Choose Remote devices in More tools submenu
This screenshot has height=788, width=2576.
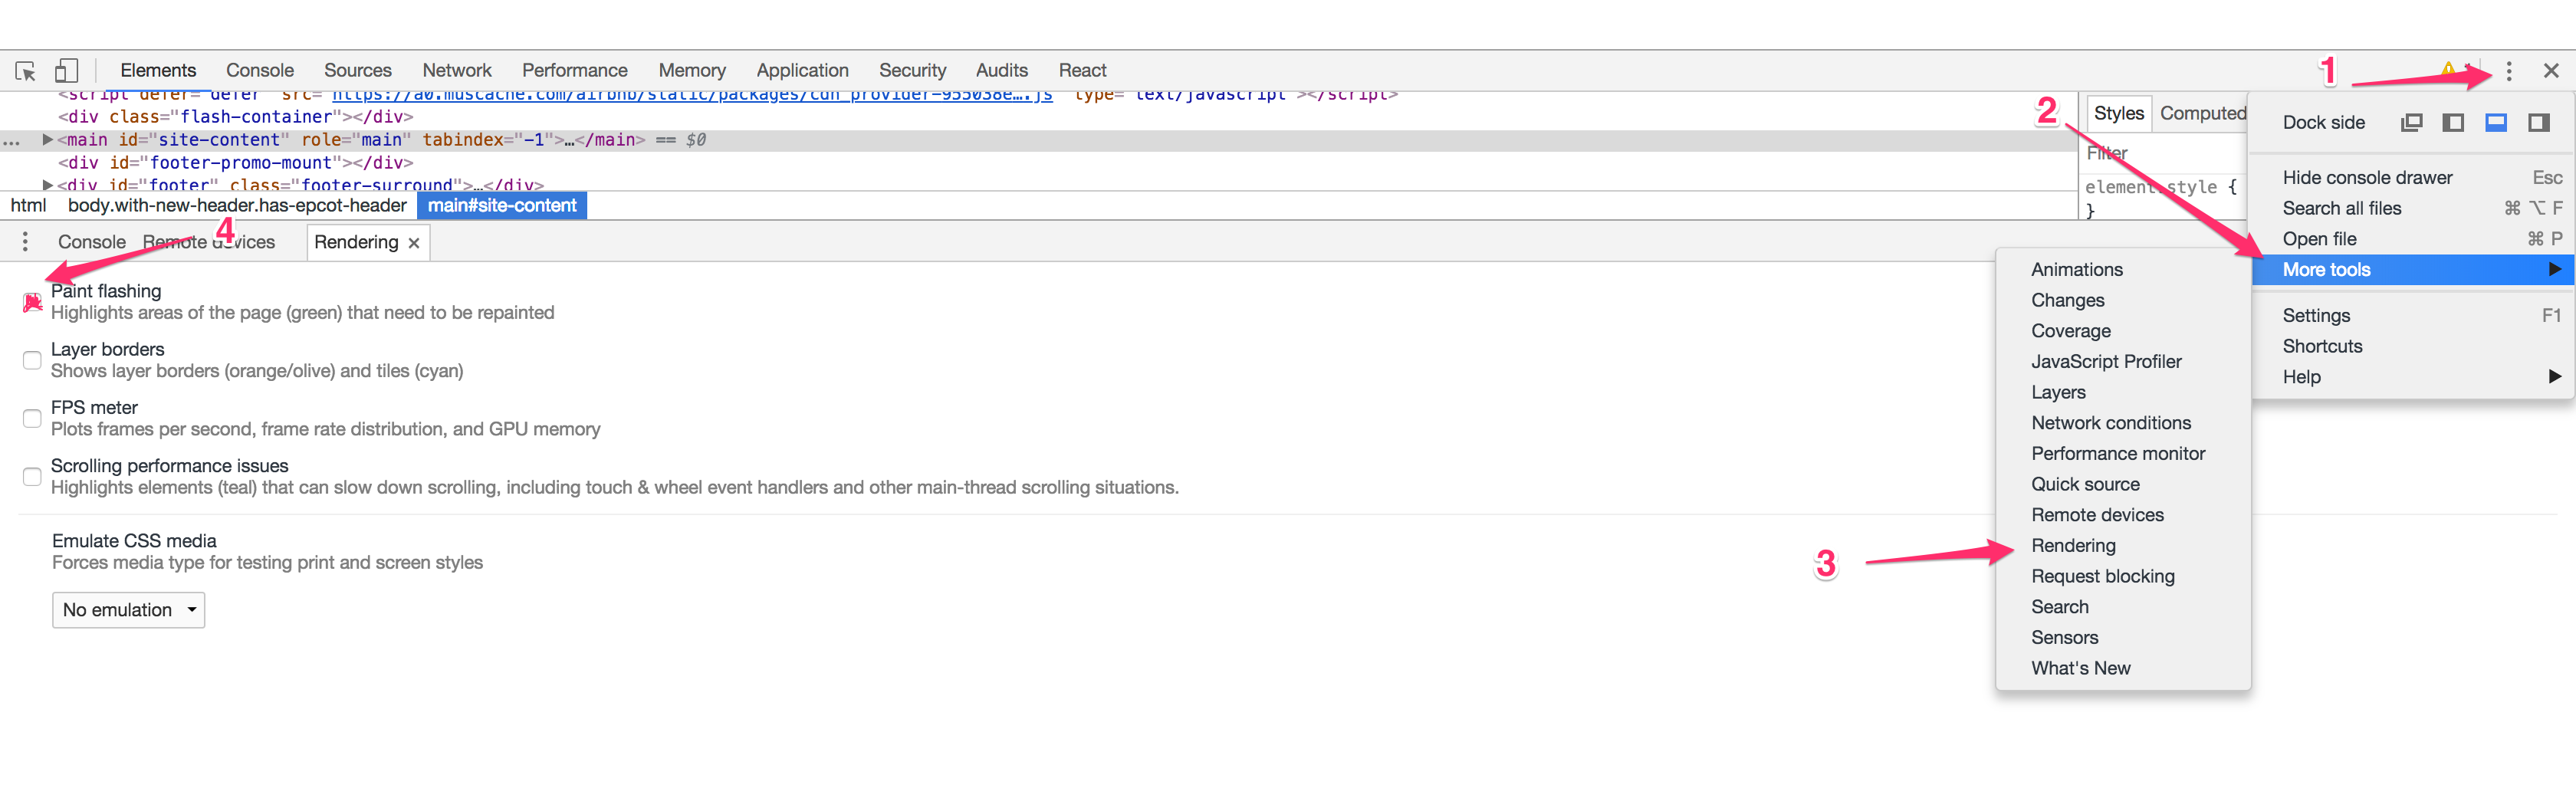[2123, 515]
